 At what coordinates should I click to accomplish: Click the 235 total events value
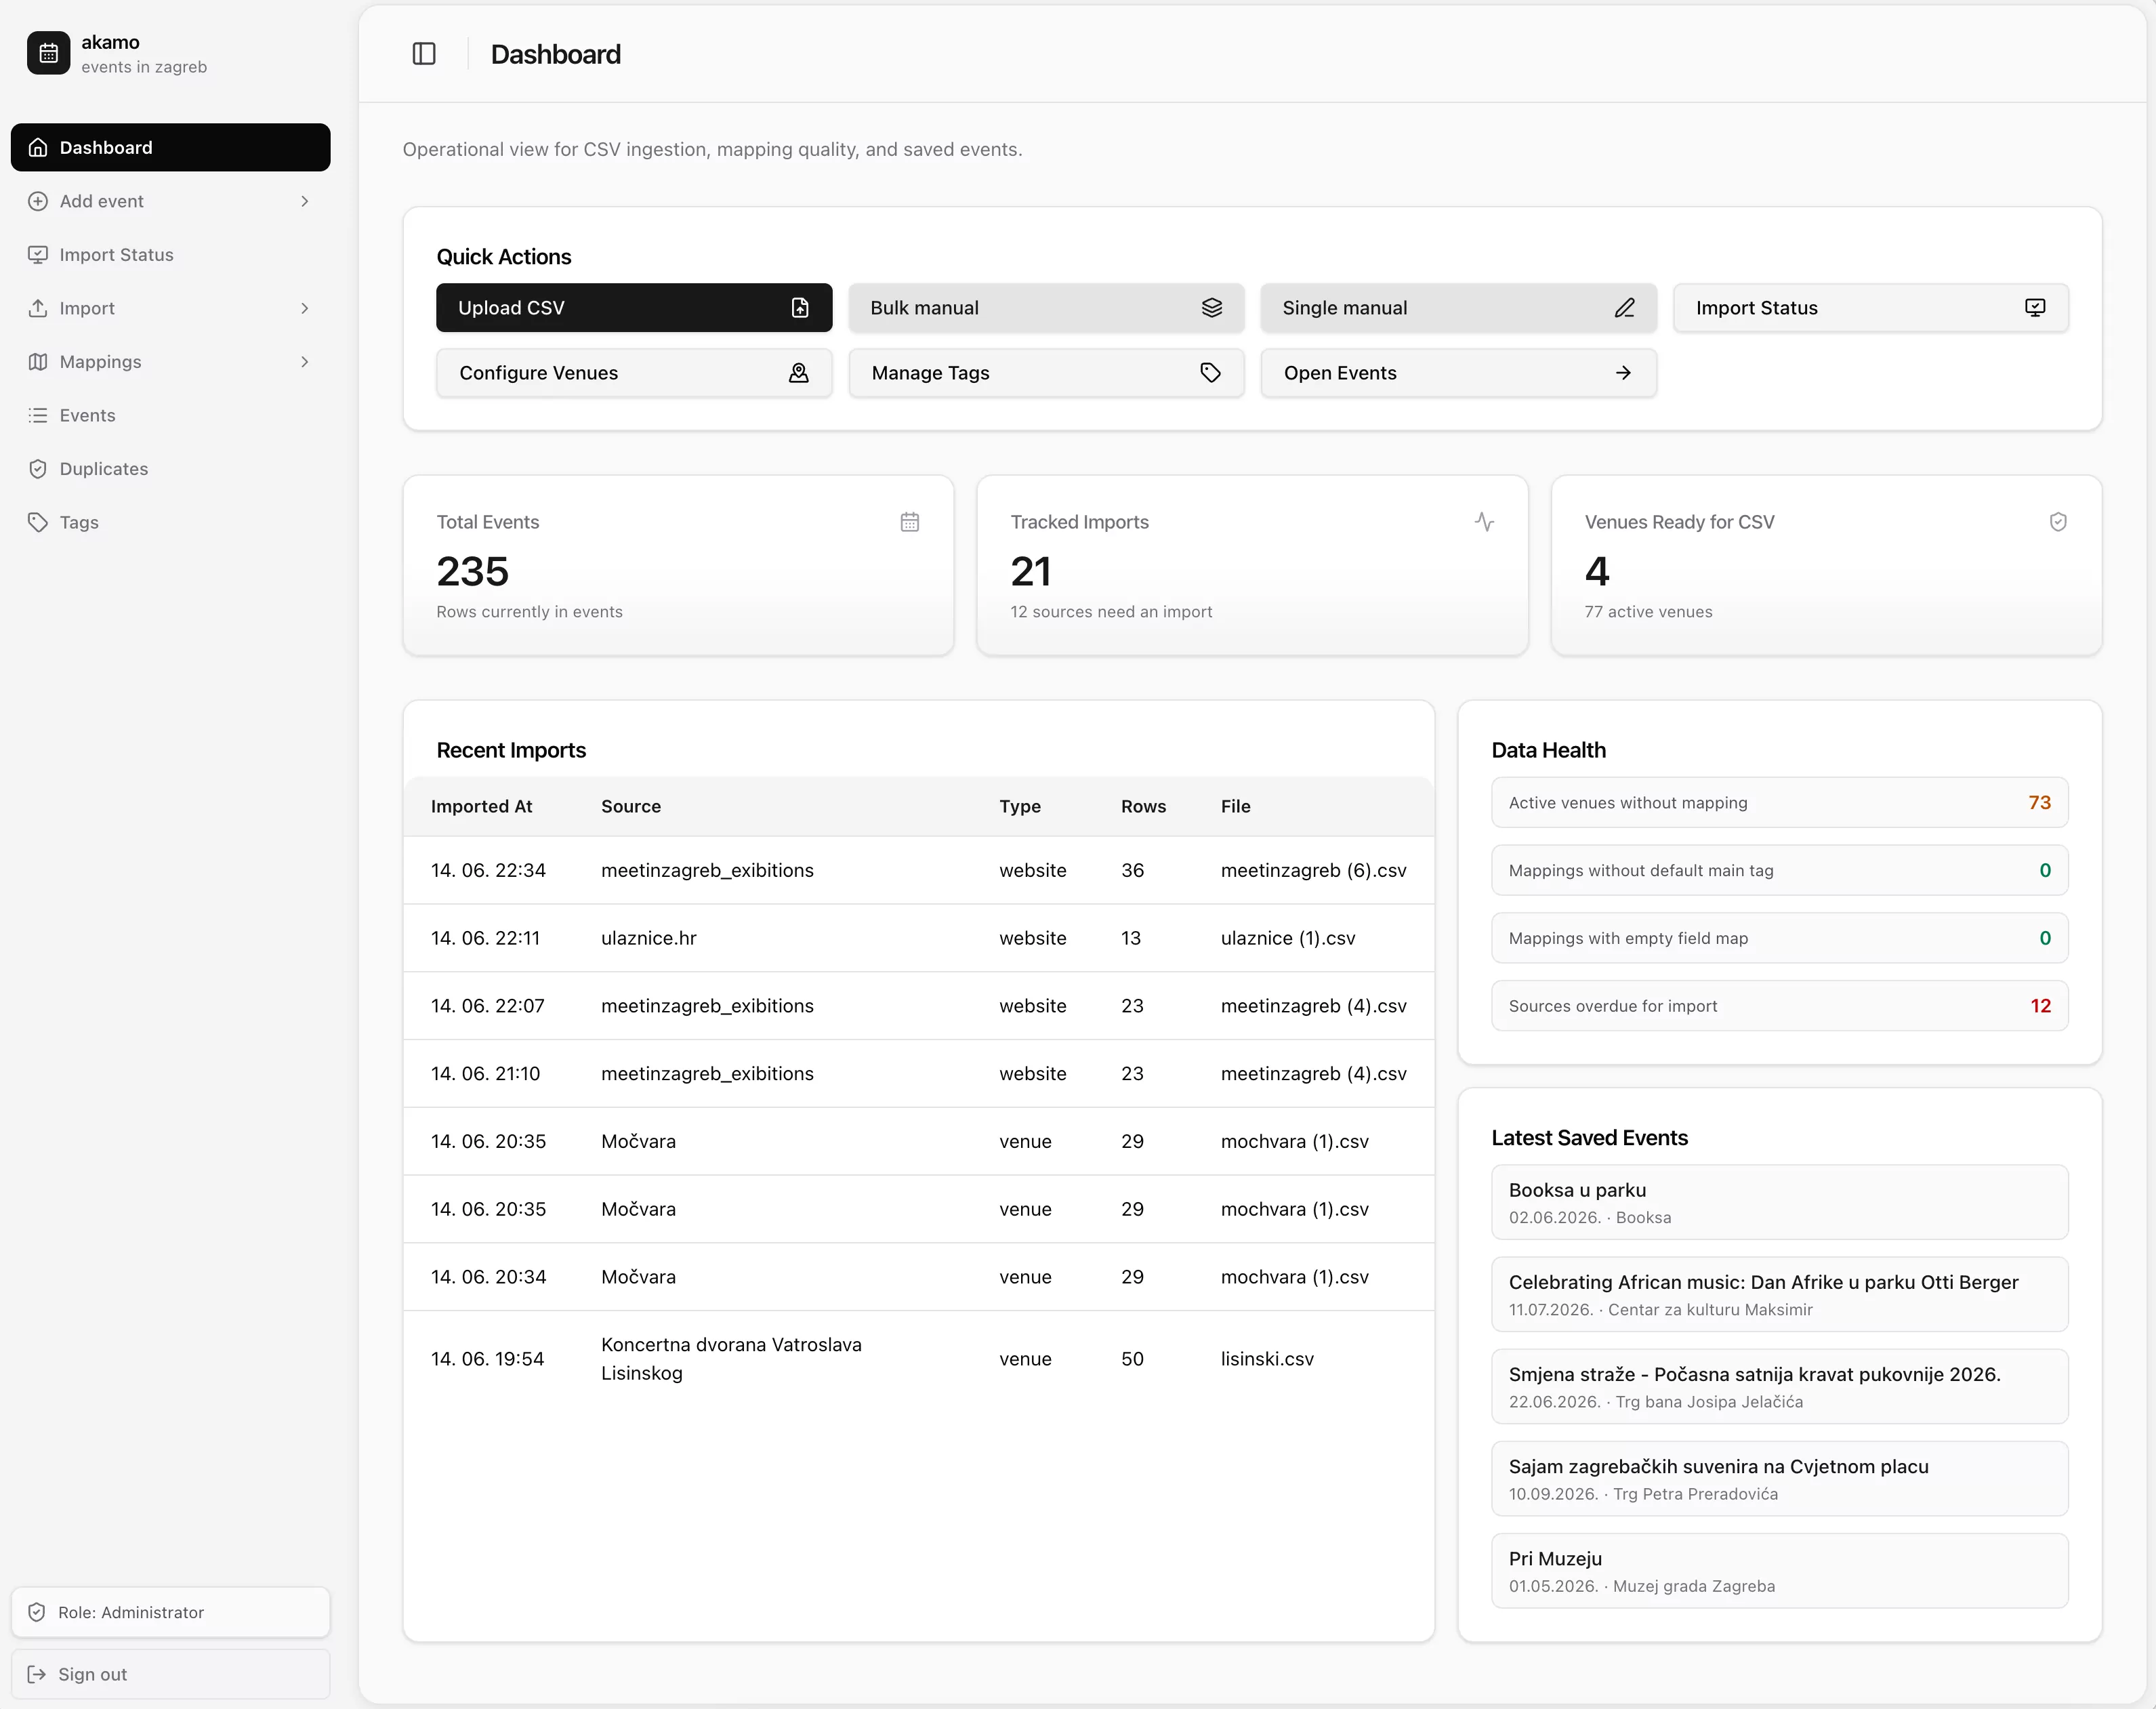[473, 572]
